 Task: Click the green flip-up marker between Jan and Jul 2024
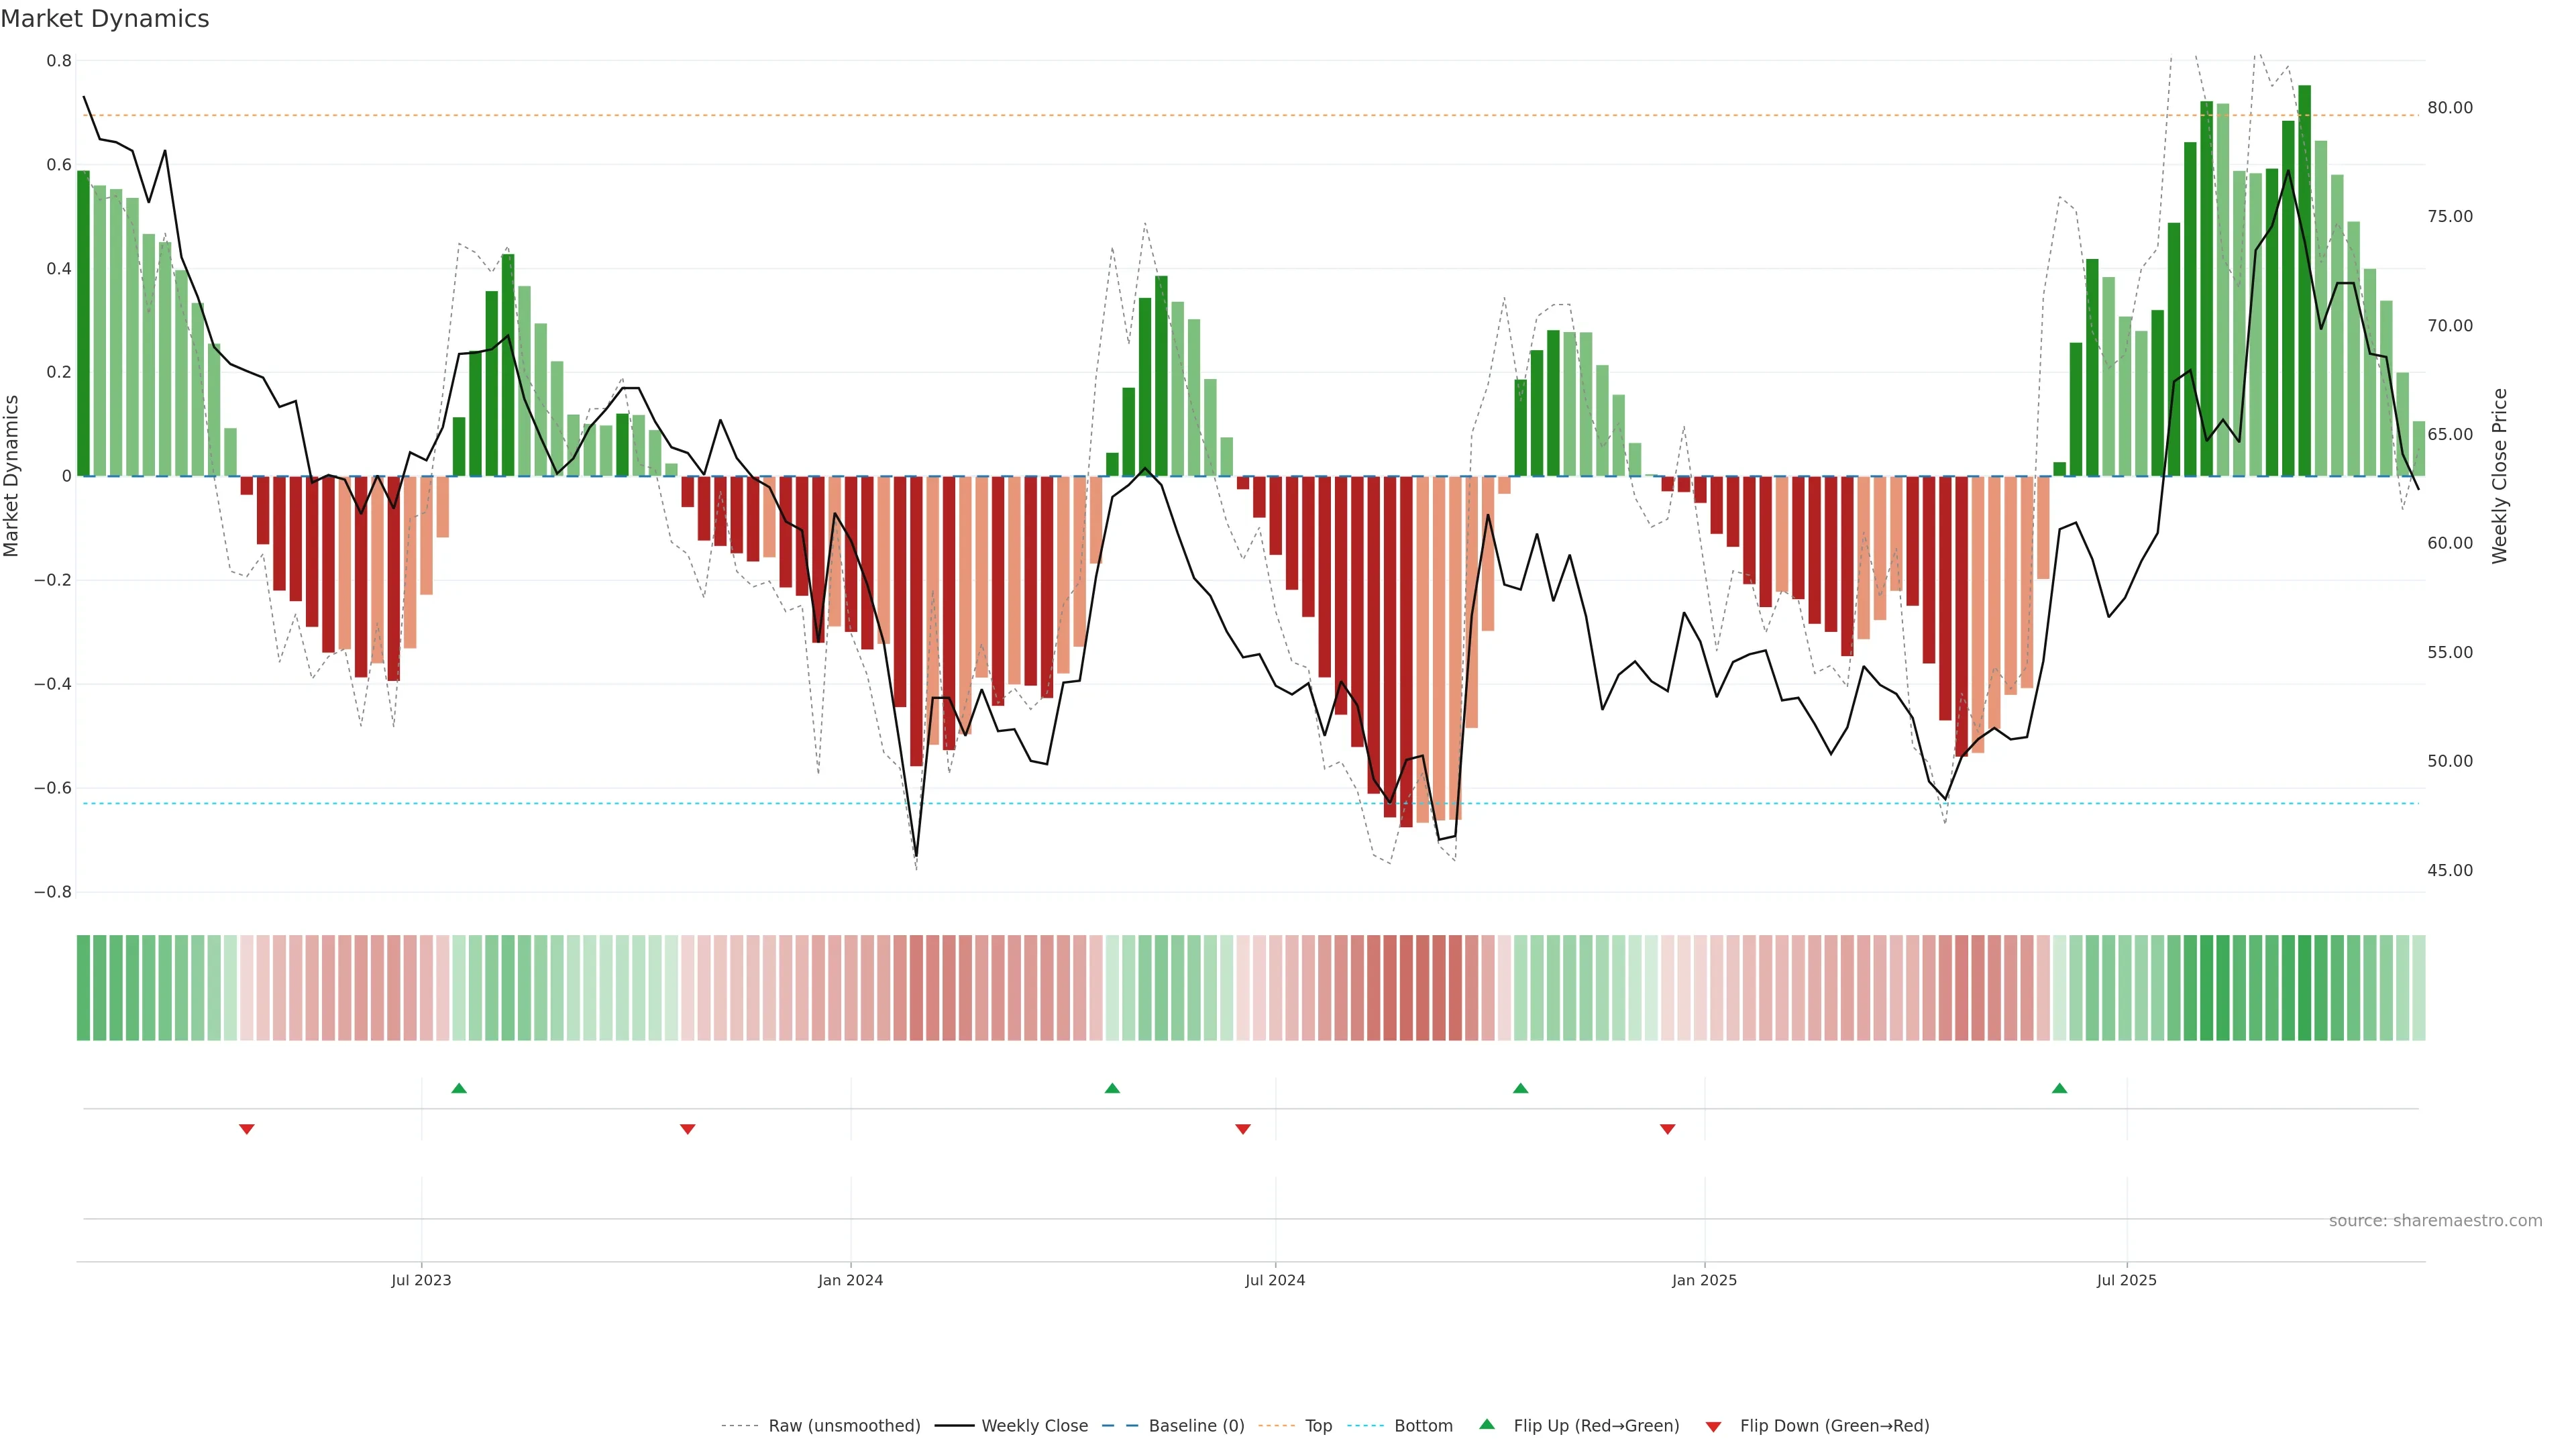pyautogui.click(x=1112, y=1088)
